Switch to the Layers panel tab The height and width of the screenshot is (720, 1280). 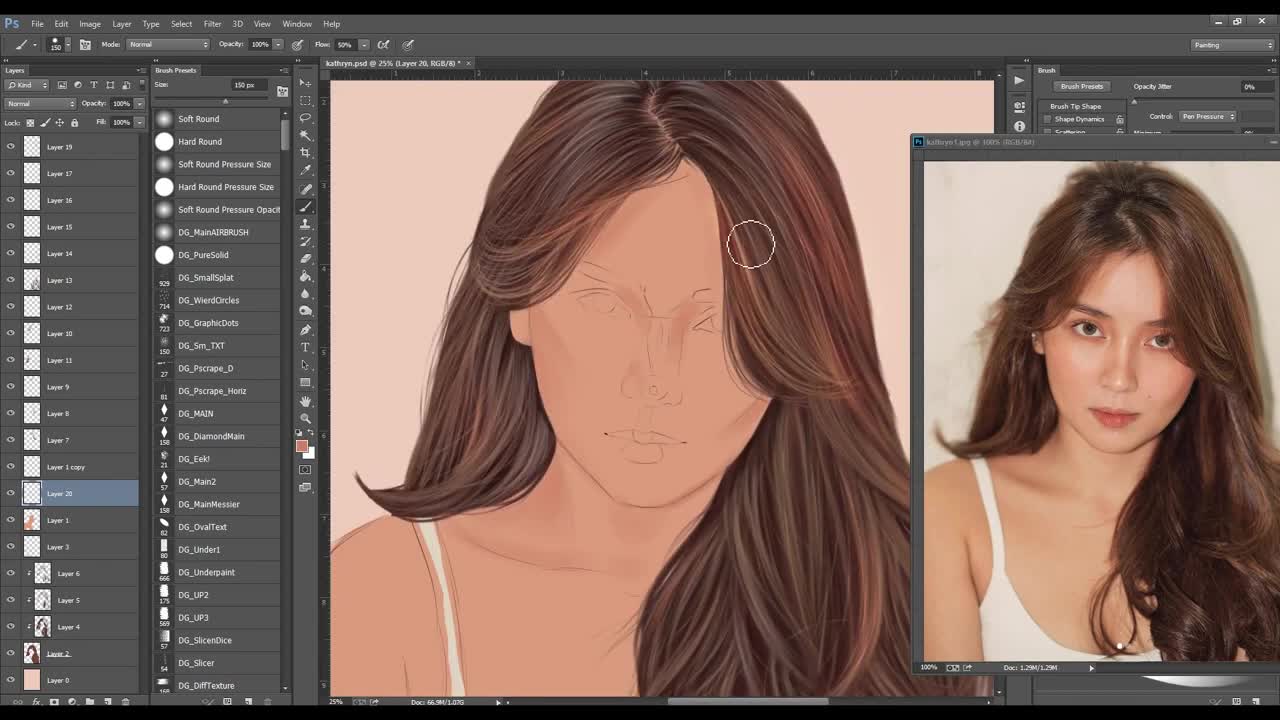pyautogui.click(x=15, y=70)
